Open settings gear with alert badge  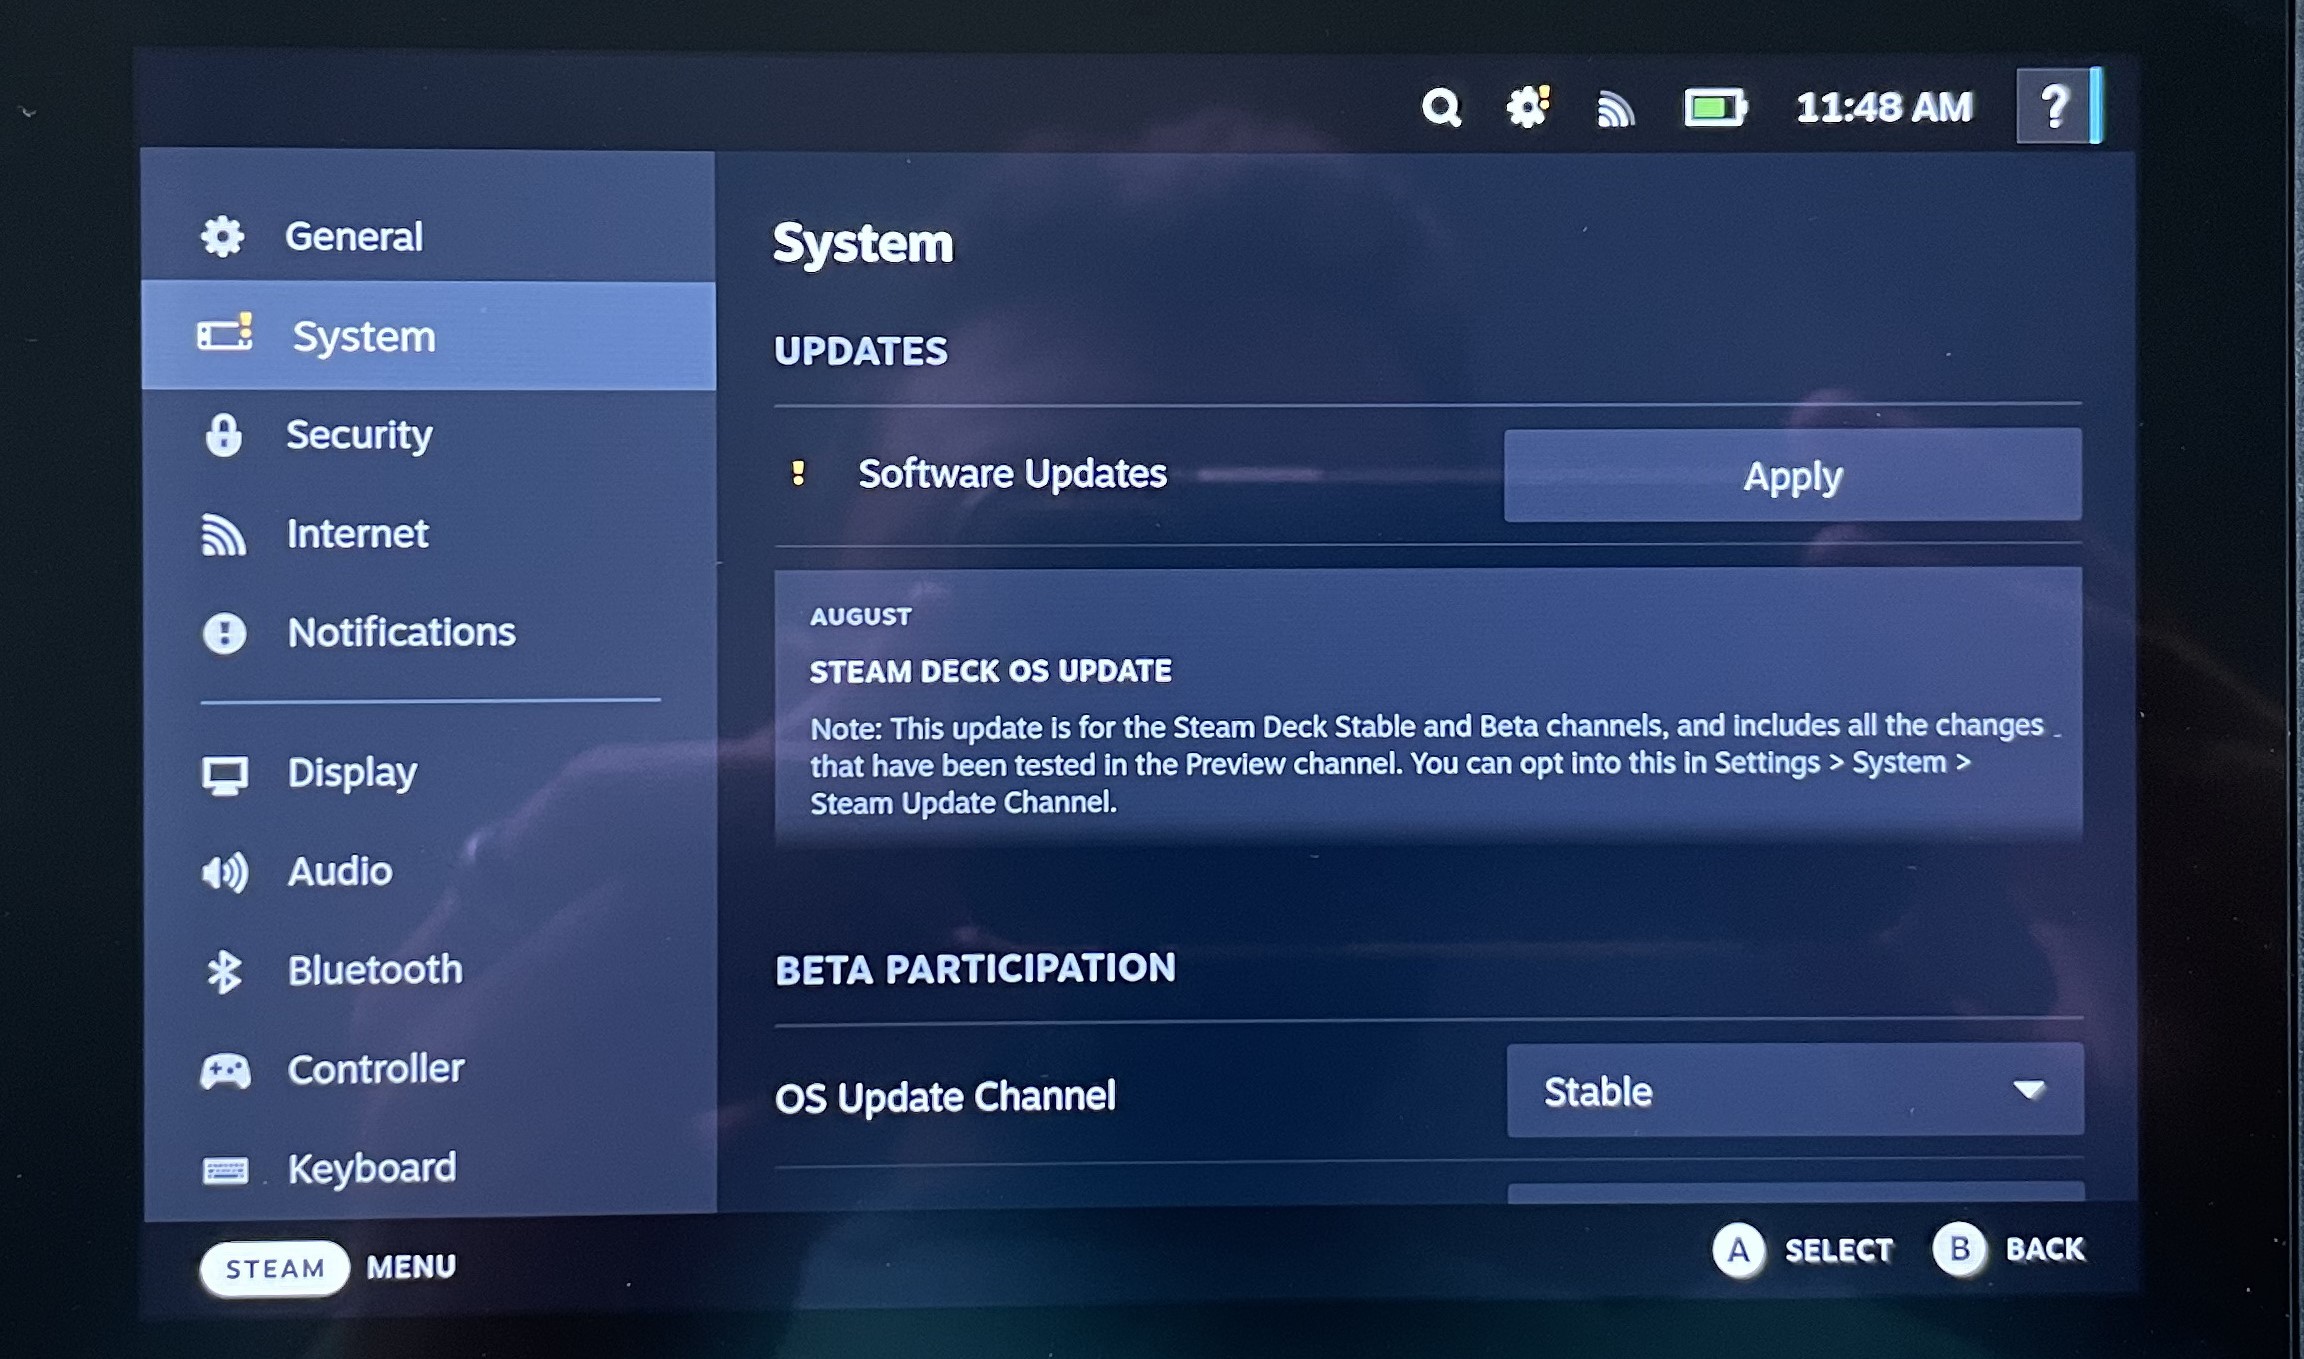point(1528,106)
